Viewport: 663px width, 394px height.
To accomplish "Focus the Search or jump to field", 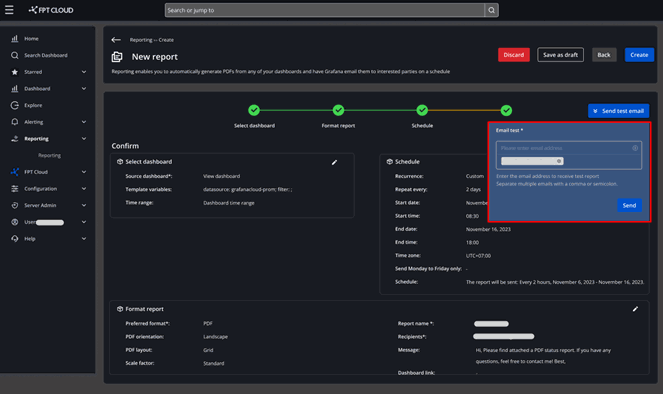I will pyautogui.click(x=325, y=10).
